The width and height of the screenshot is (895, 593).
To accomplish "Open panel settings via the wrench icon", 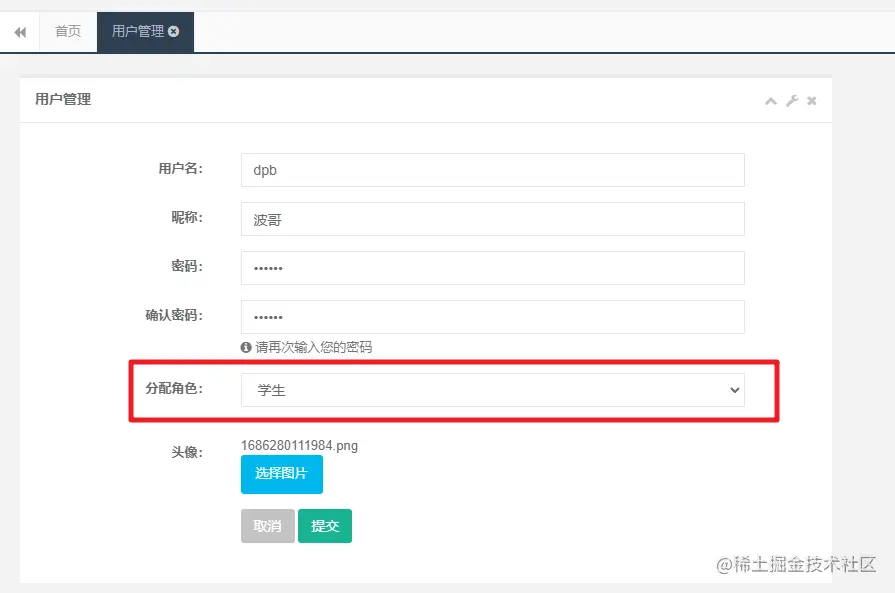I will point(792,101).
